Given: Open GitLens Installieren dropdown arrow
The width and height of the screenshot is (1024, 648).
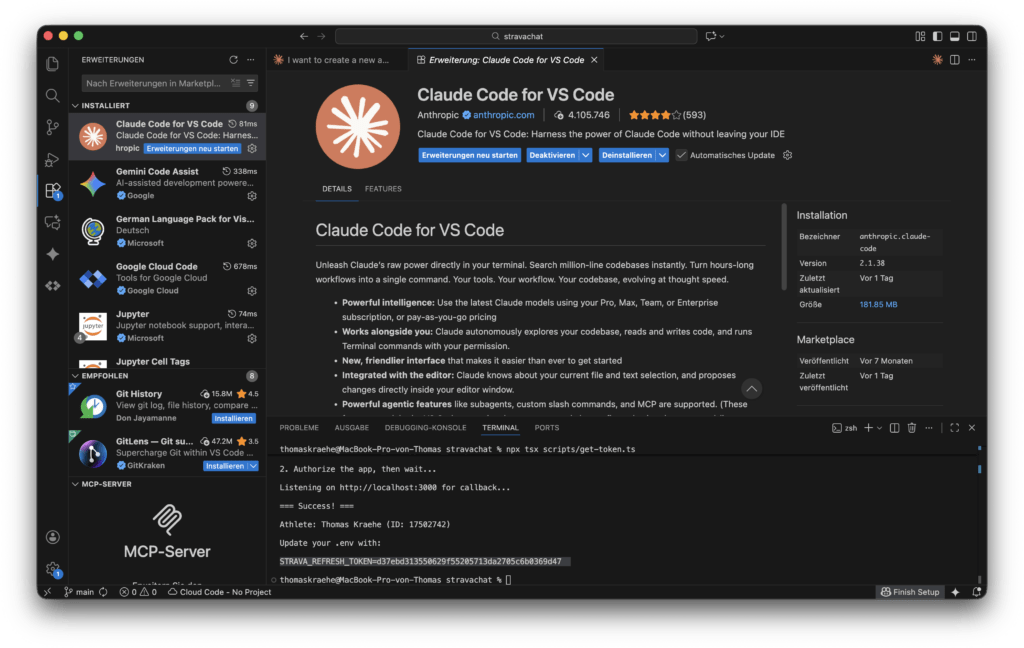Looking at the screenshot, I should pyautogui.click(x=253, y=466).
